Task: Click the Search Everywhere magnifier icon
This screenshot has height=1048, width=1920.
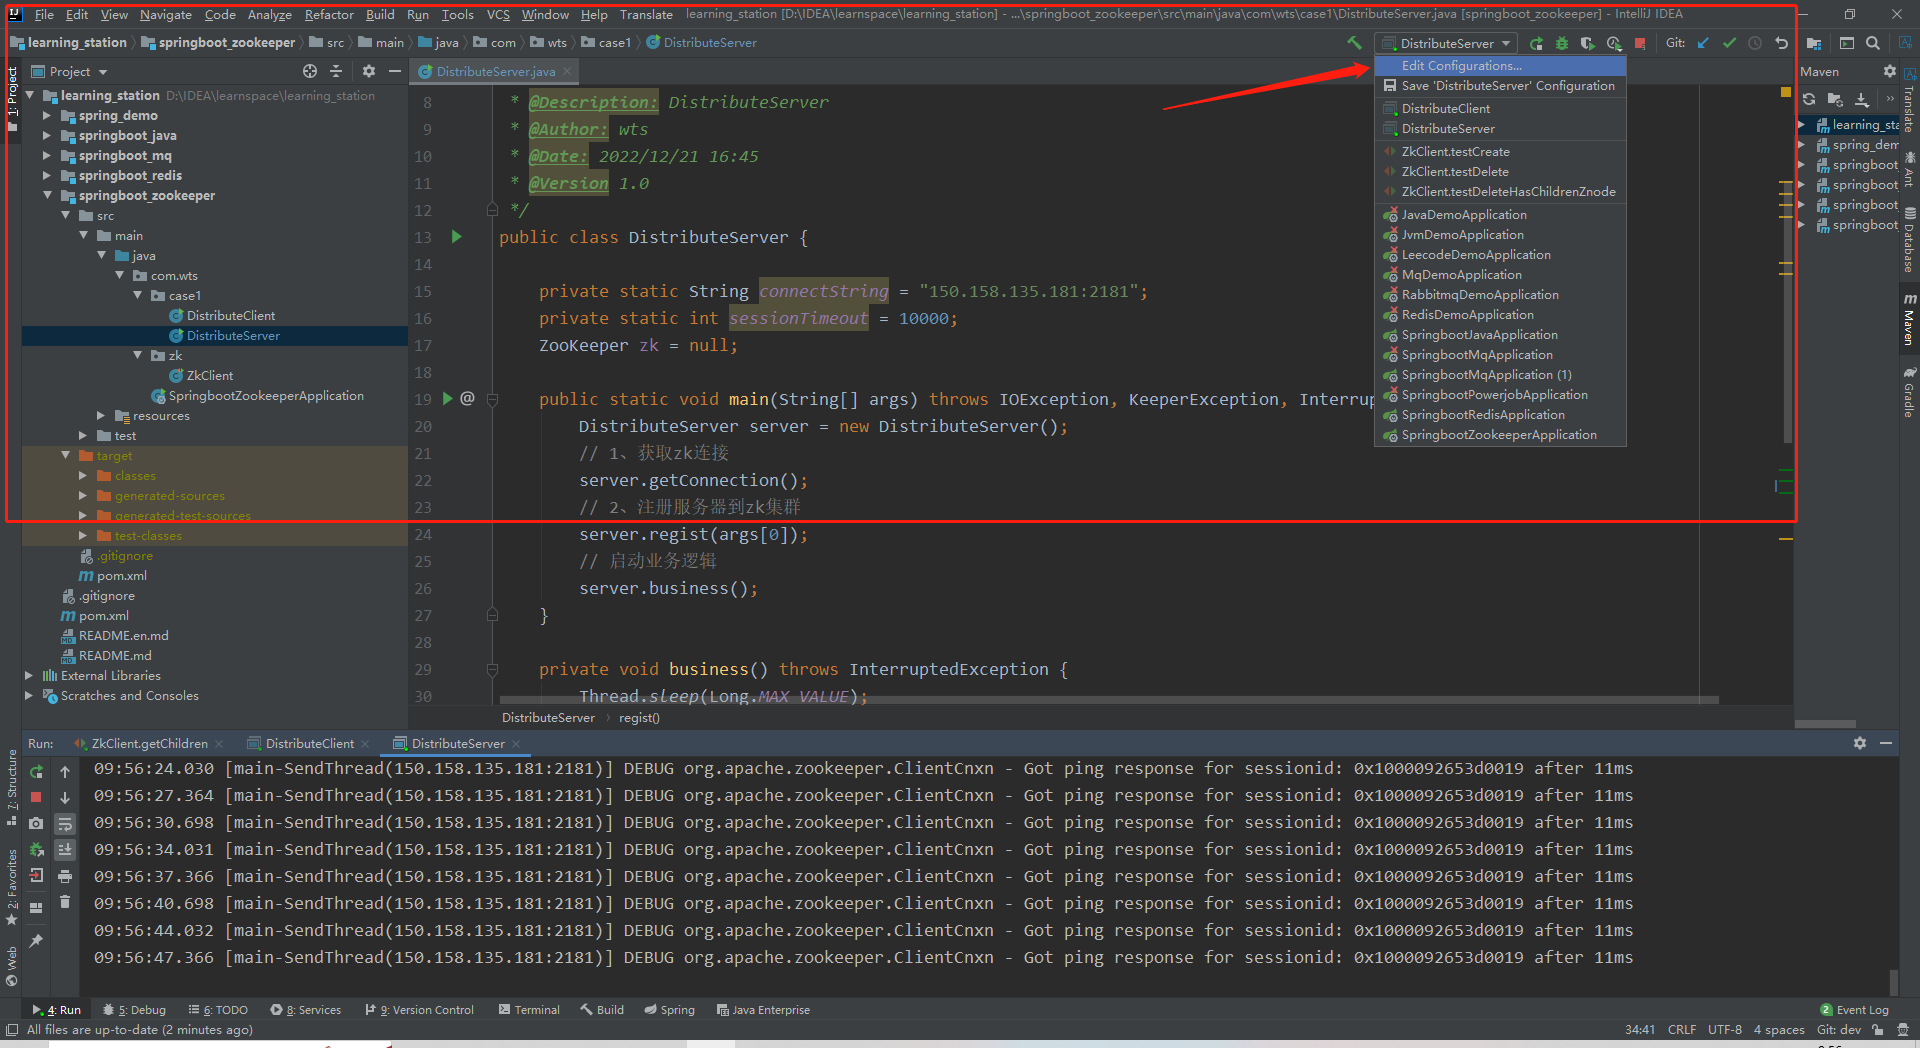Action: 1873,43
